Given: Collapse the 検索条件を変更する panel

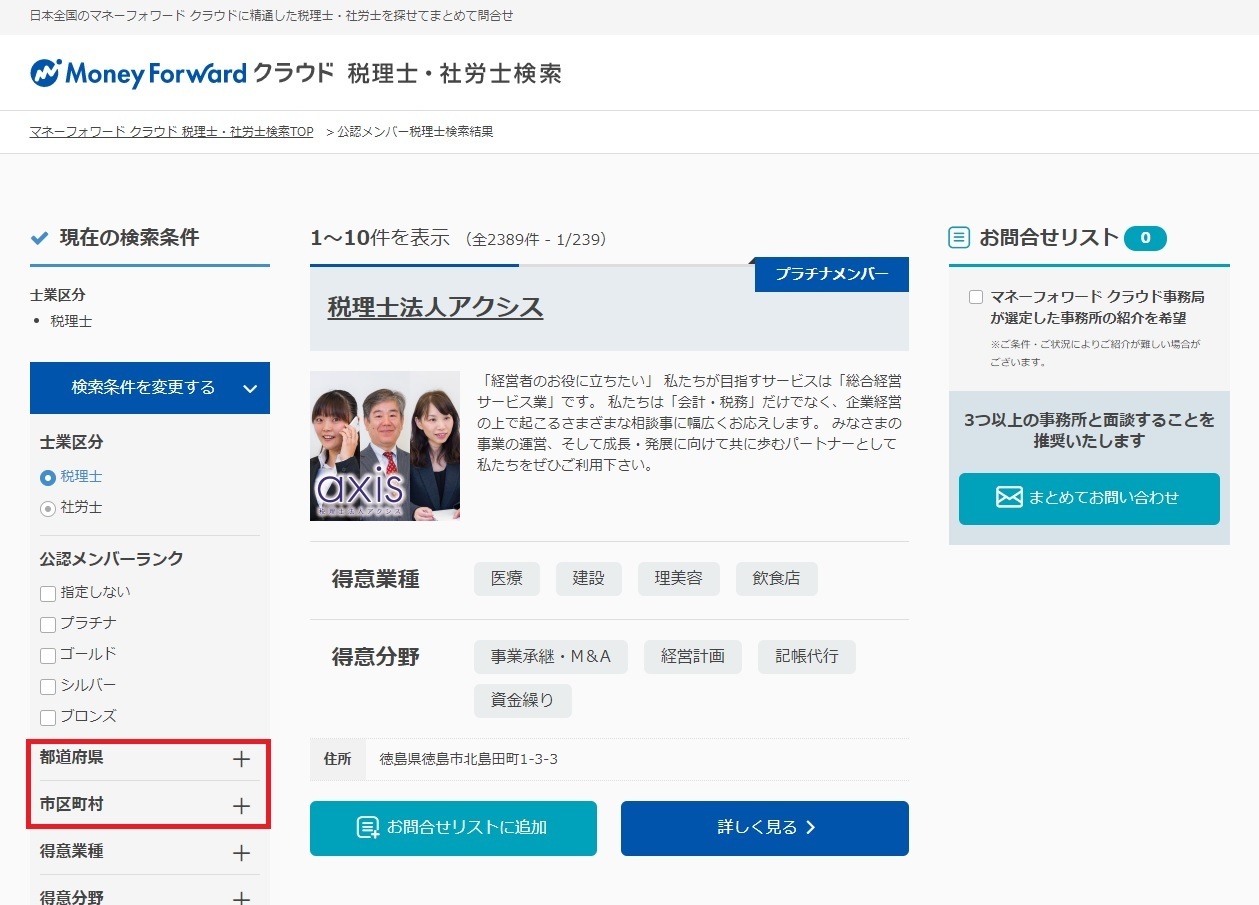Looking at the screenshot, I should click(150, 388).
